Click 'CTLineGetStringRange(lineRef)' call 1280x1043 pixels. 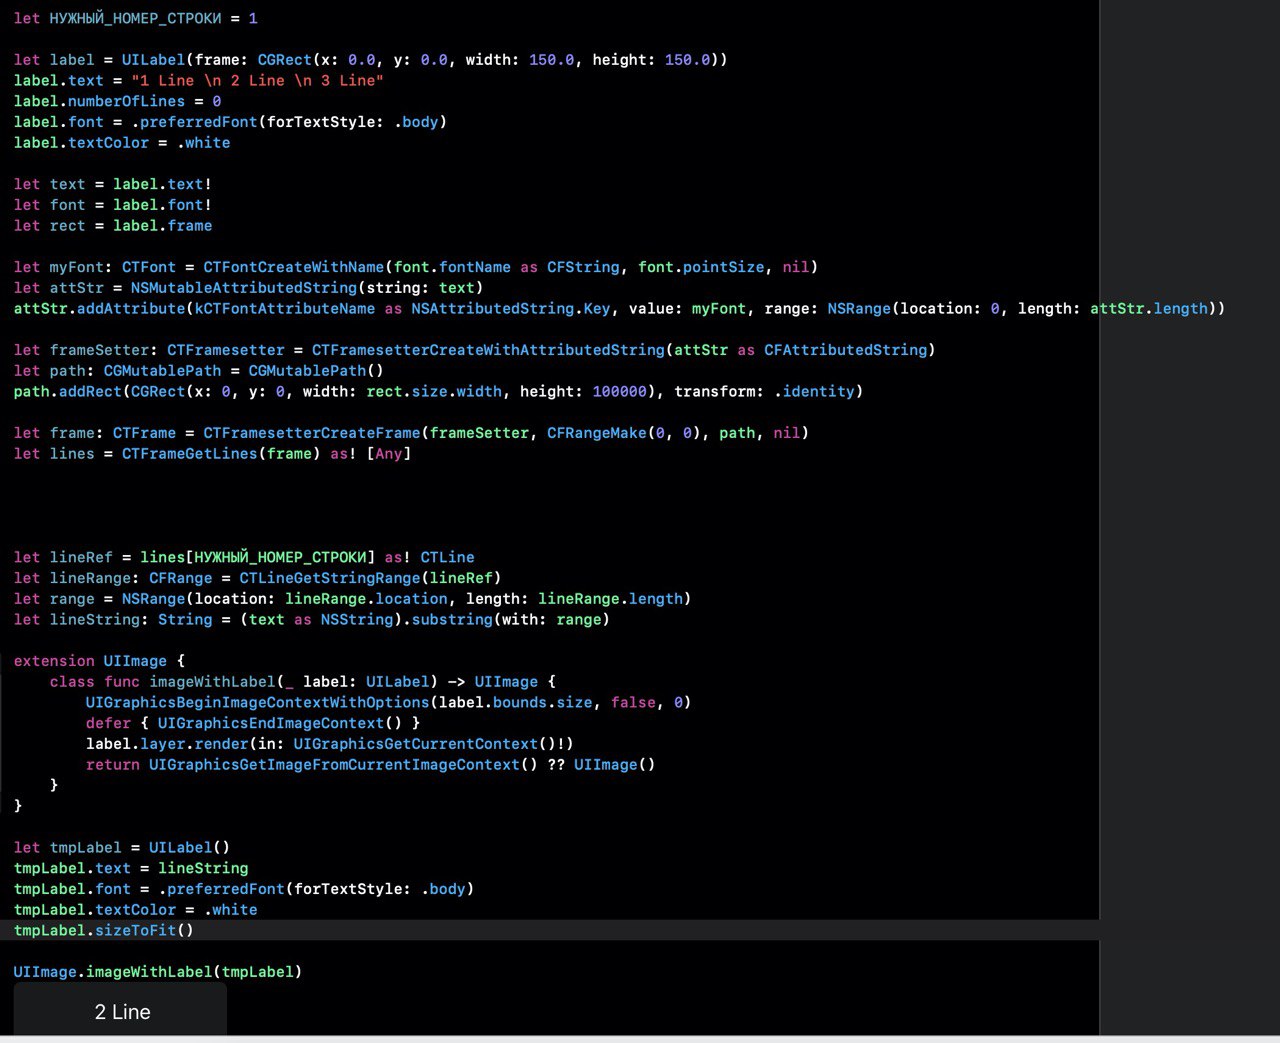click(370, 578)
